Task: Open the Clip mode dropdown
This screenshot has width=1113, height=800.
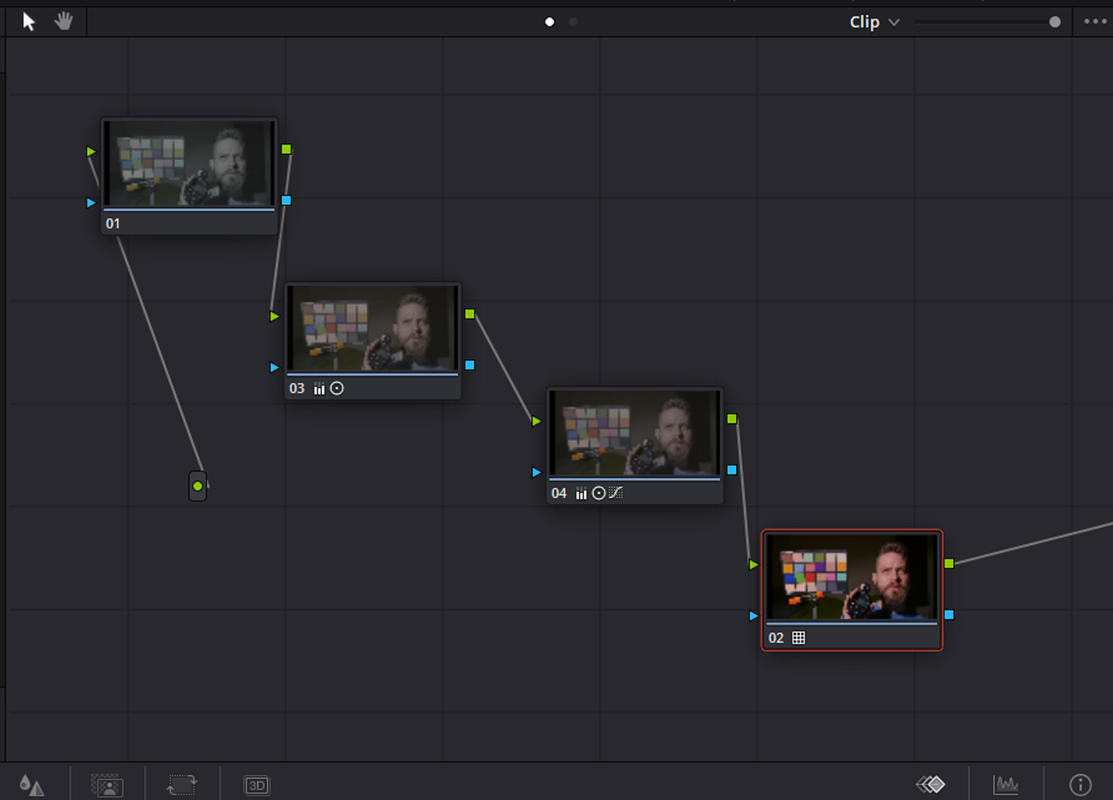Action: click(874, 22)
